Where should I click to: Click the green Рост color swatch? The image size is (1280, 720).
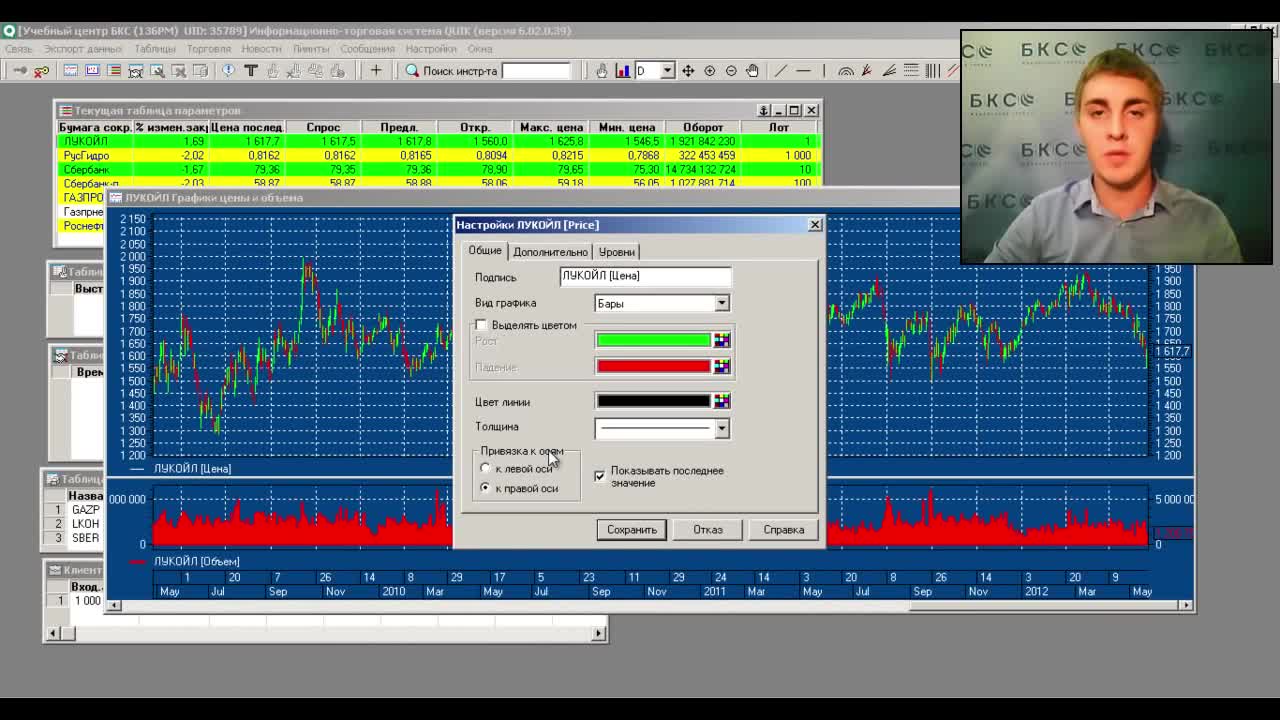pos(653,341)
